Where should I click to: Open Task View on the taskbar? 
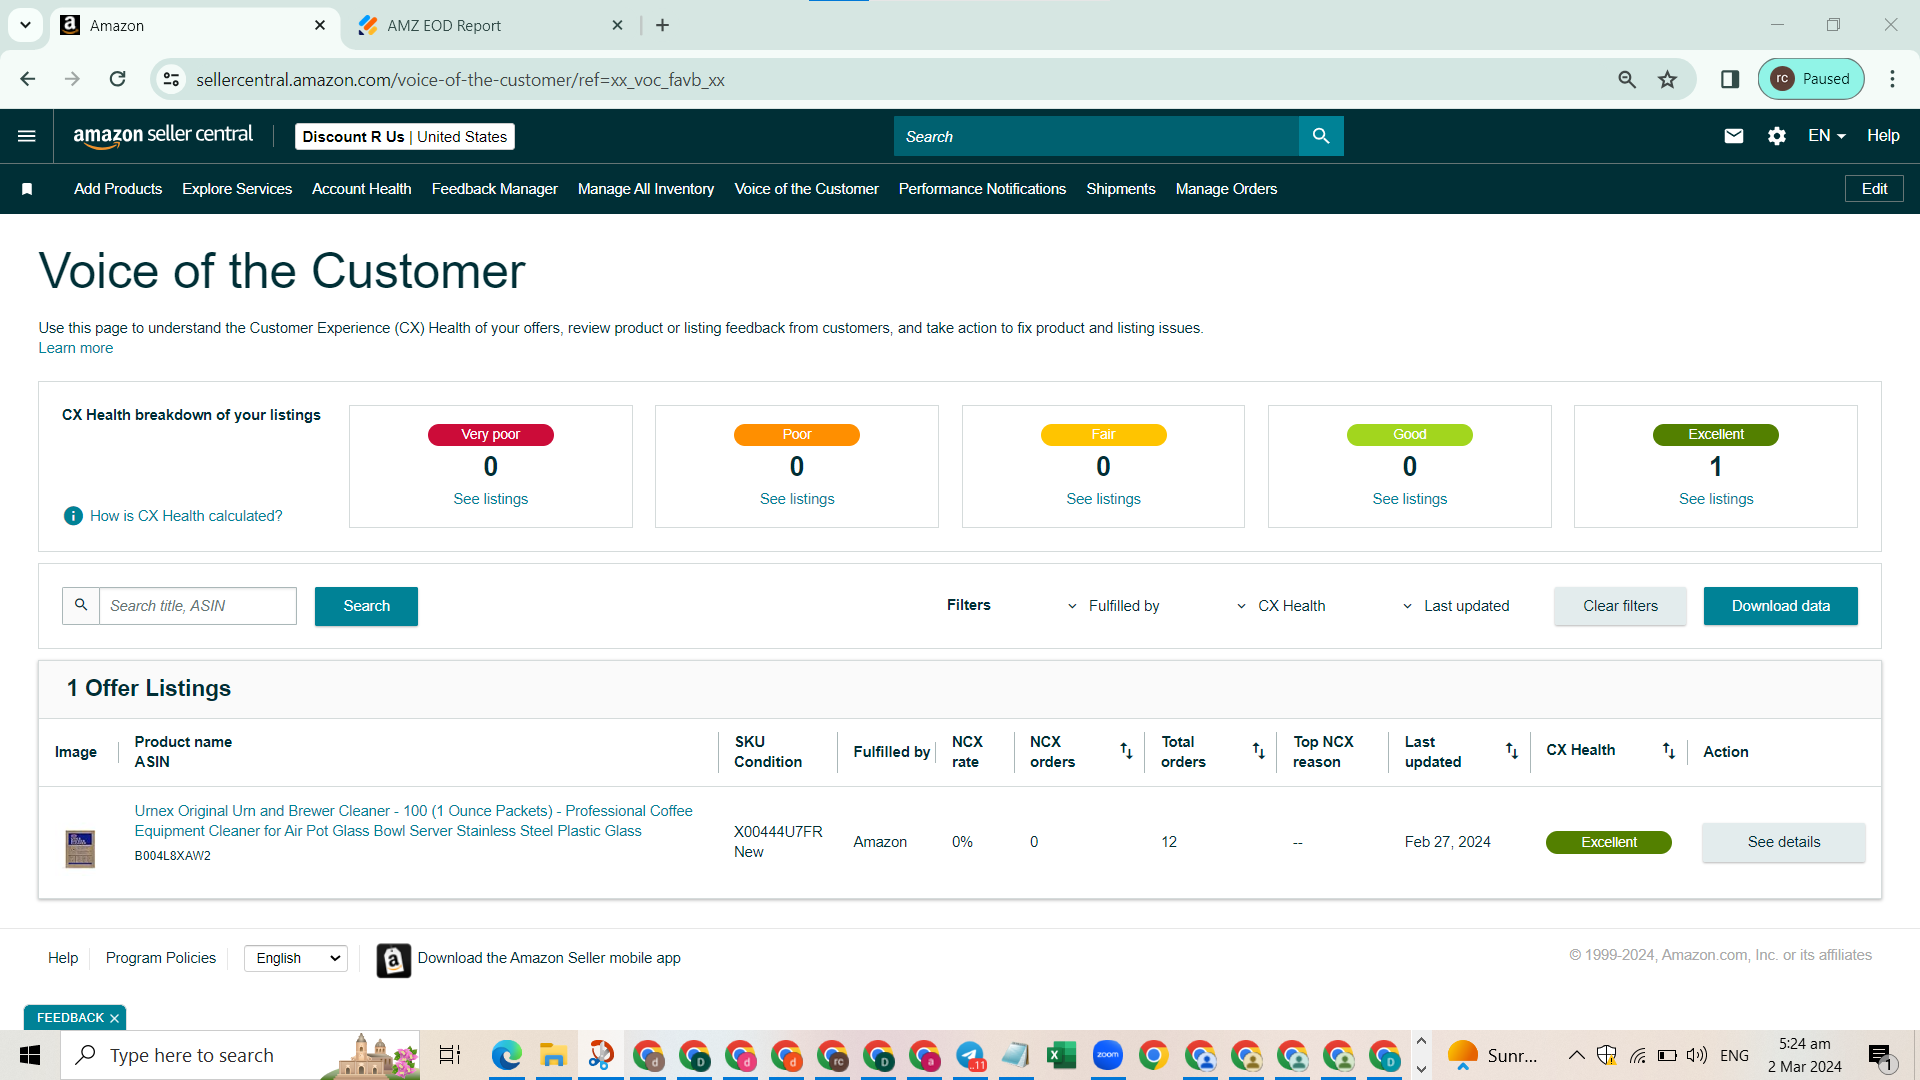450,1055
